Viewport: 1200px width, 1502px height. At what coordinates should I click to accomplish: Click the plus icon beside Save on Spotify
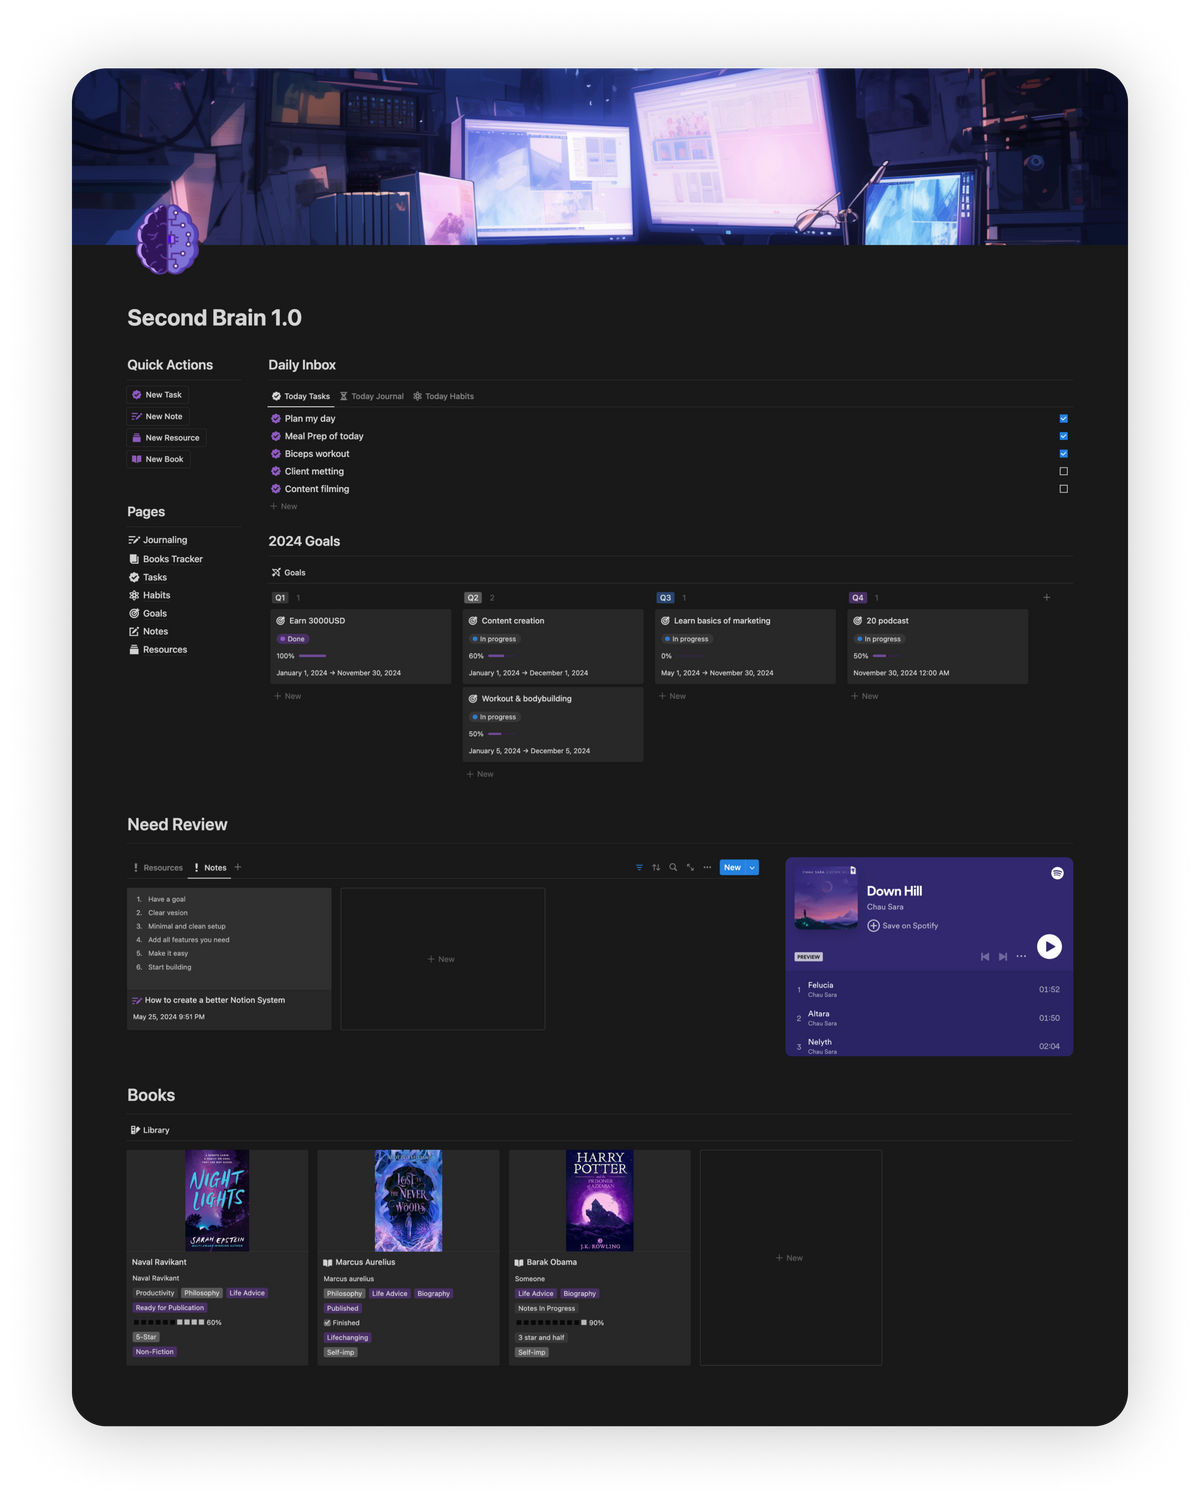(873, 926)
